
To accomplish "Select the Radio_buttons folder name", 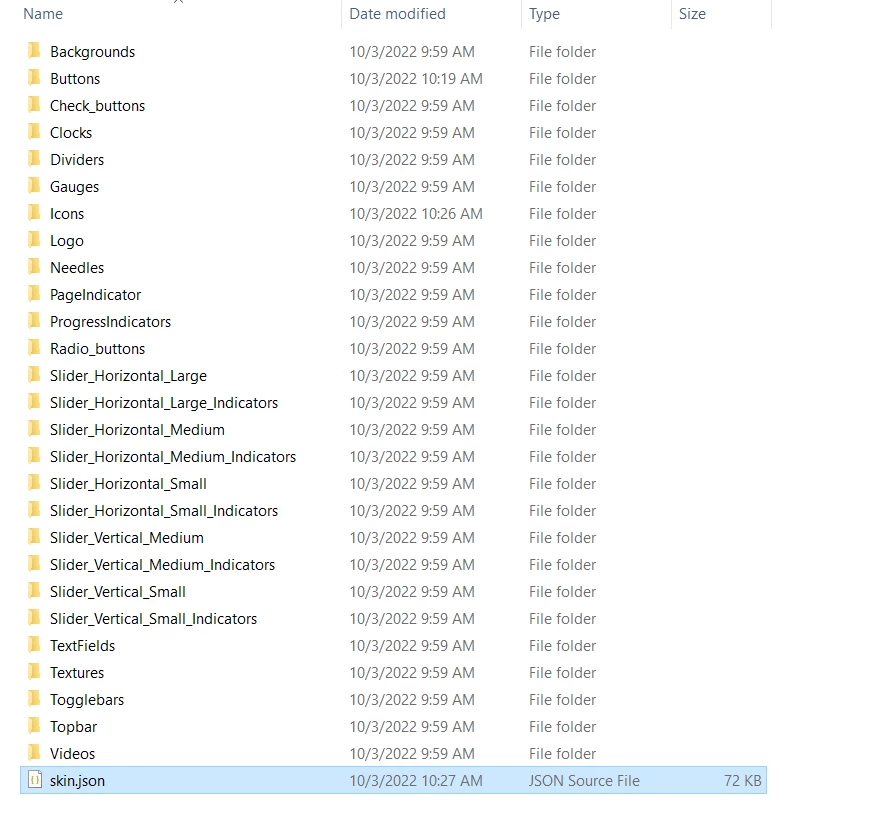I will pos(97,349).
